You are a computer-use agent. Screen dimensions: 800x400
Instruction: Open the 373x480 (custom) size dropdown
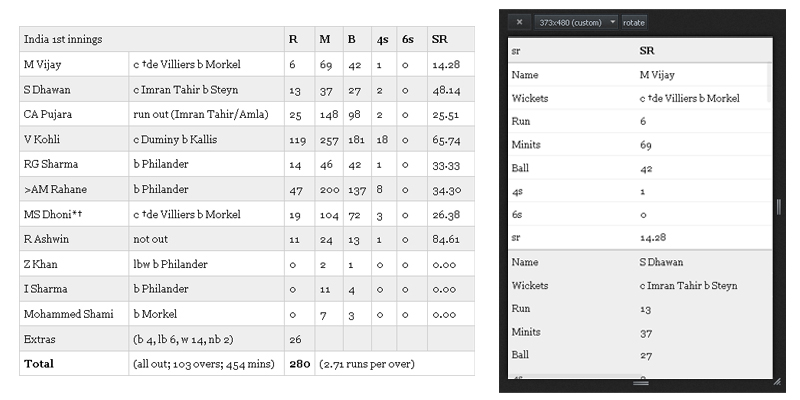click(576, 22)
